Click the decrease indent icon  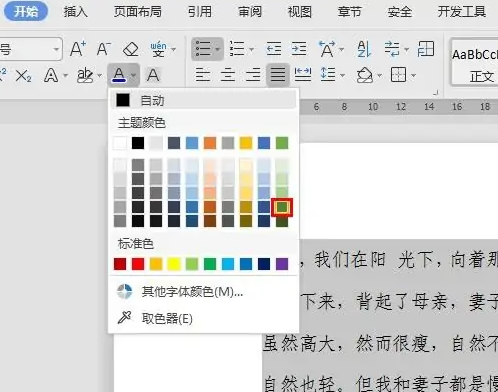(274, 49)
